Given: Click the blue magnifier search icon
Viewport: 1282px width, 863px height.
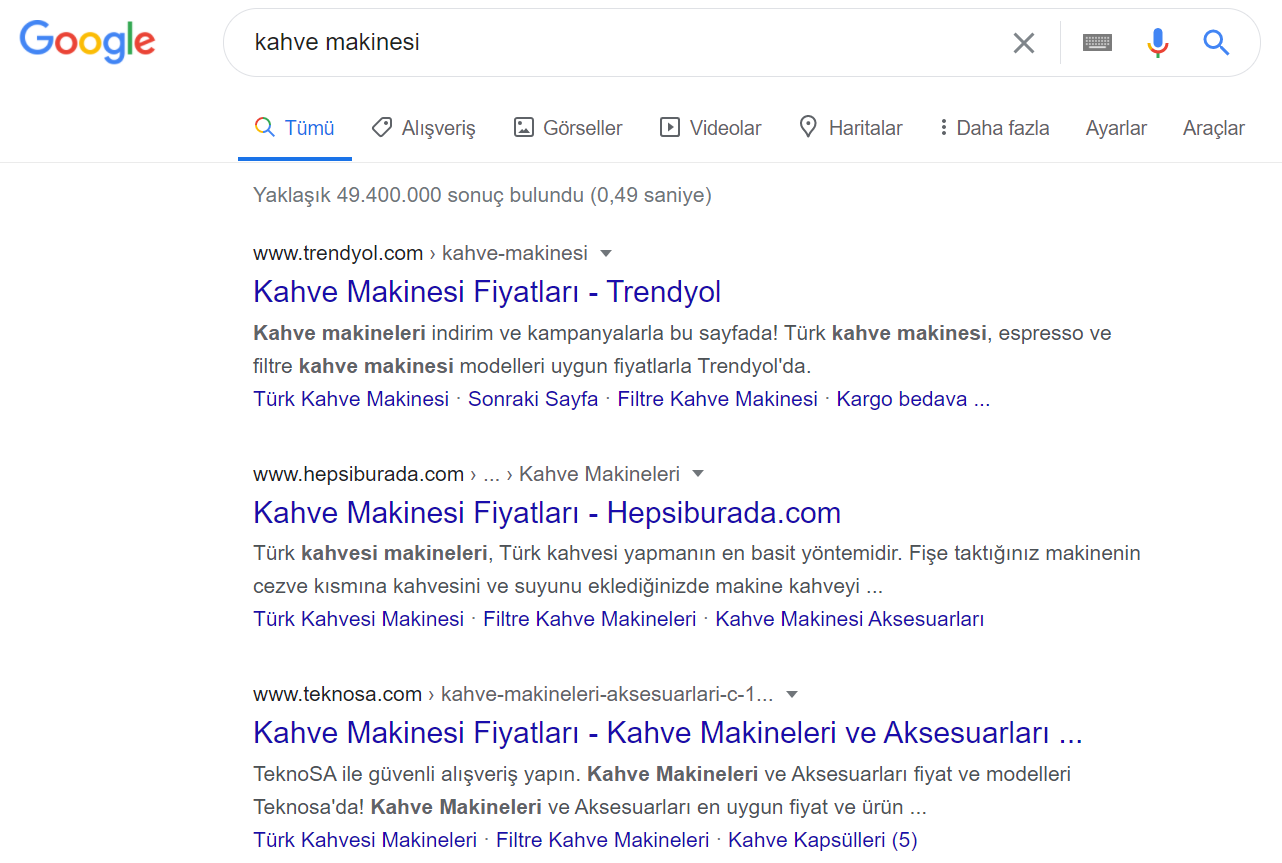Looking at the screenshot, I should pyautogui.click(x=1216, y=43).
